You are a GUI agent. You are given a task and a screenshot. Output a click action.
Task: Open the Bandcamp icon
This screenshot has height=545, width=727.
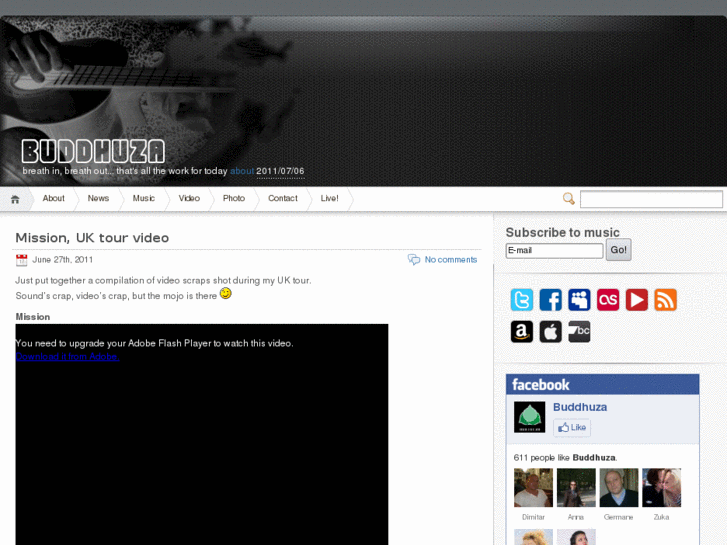[579, 332]
